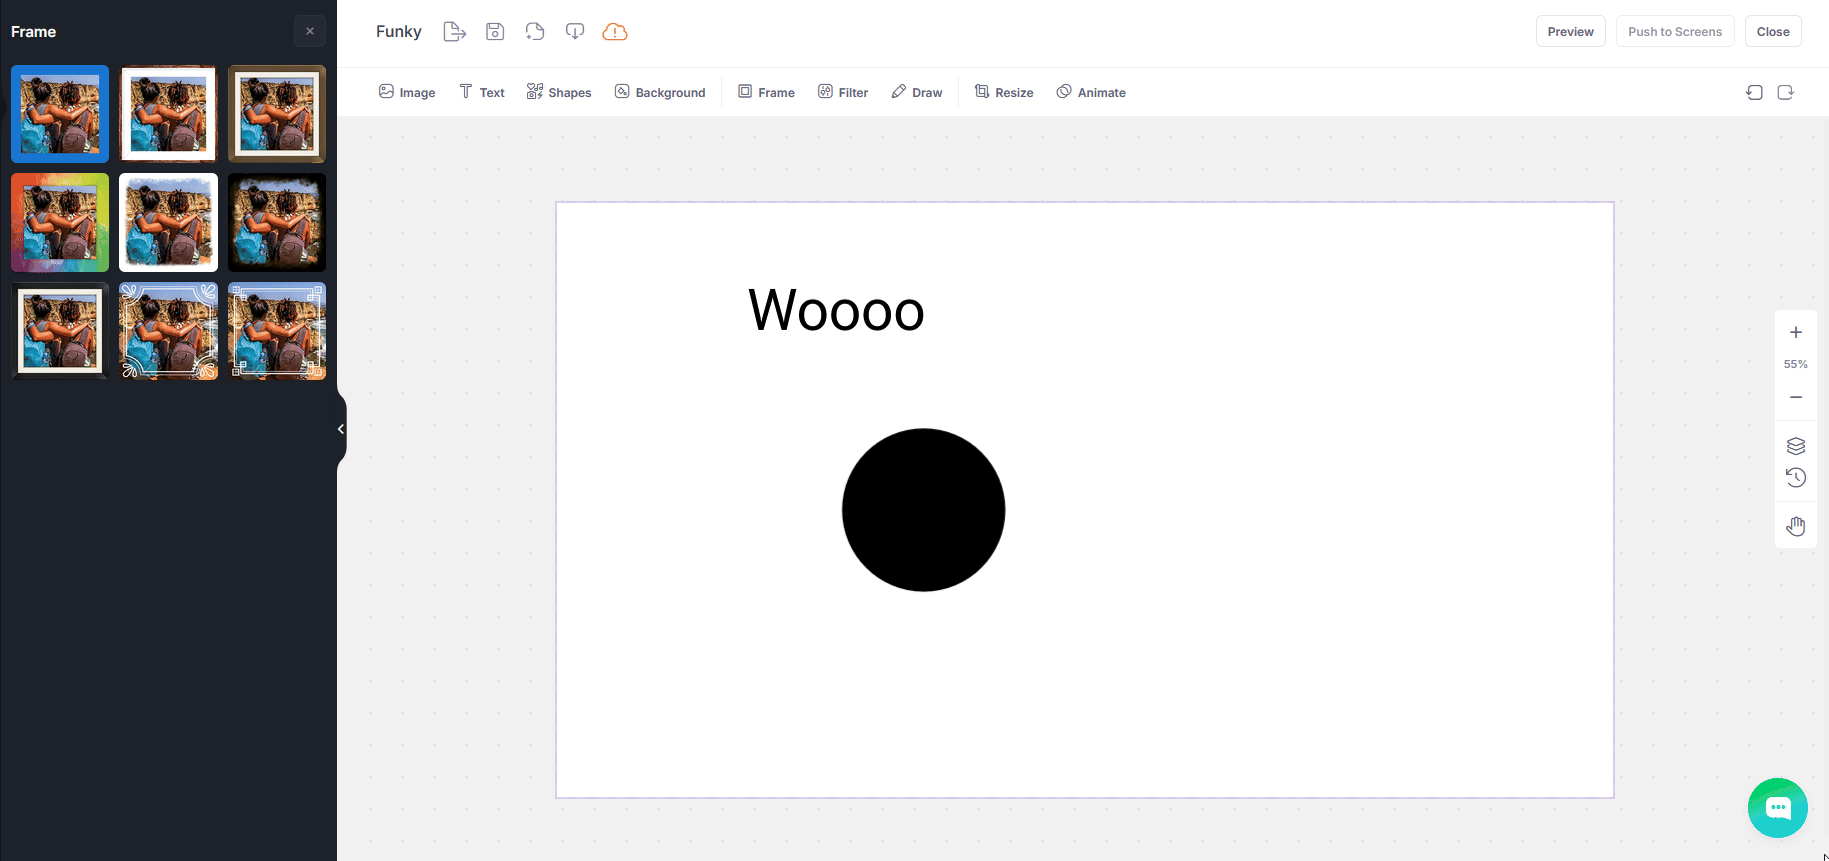The height and width of the screenshot is (861, 1829).
Task: Zoom out with the minus icon
Action: click(x=1796, y=397)
